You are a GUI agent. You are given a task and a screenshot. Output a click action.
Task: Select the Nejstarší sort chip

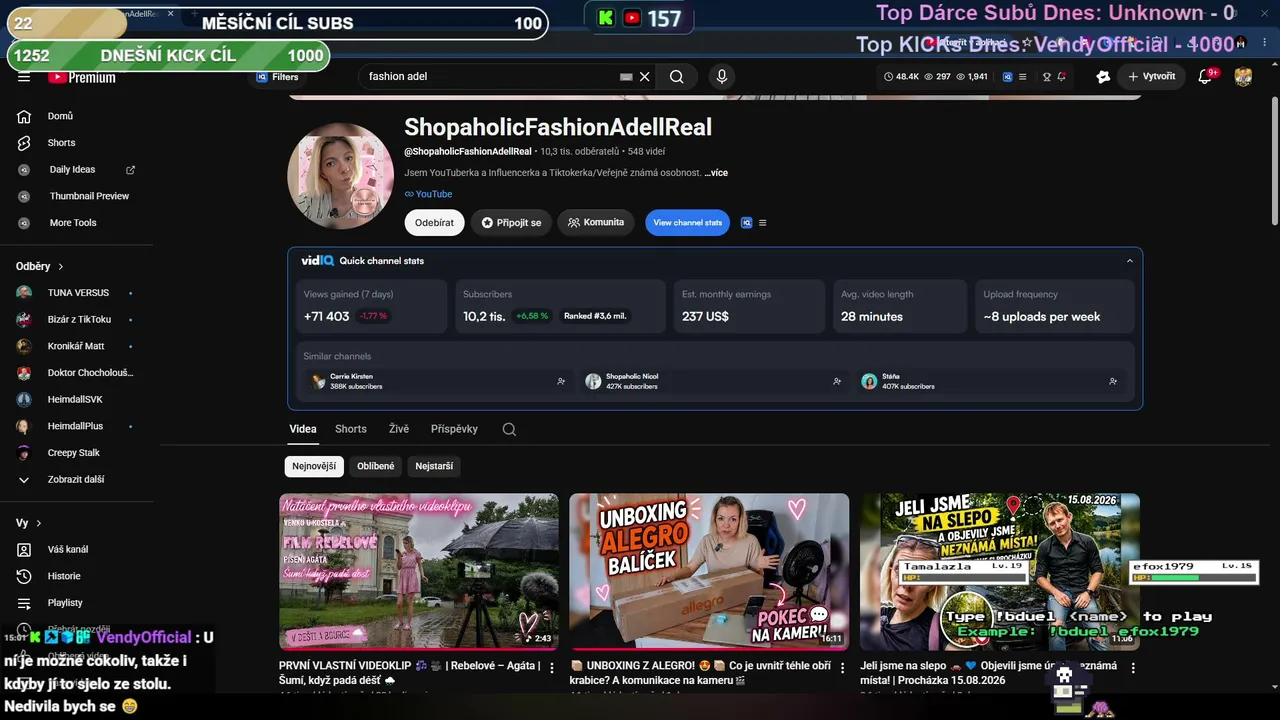[x=434, y=466]
